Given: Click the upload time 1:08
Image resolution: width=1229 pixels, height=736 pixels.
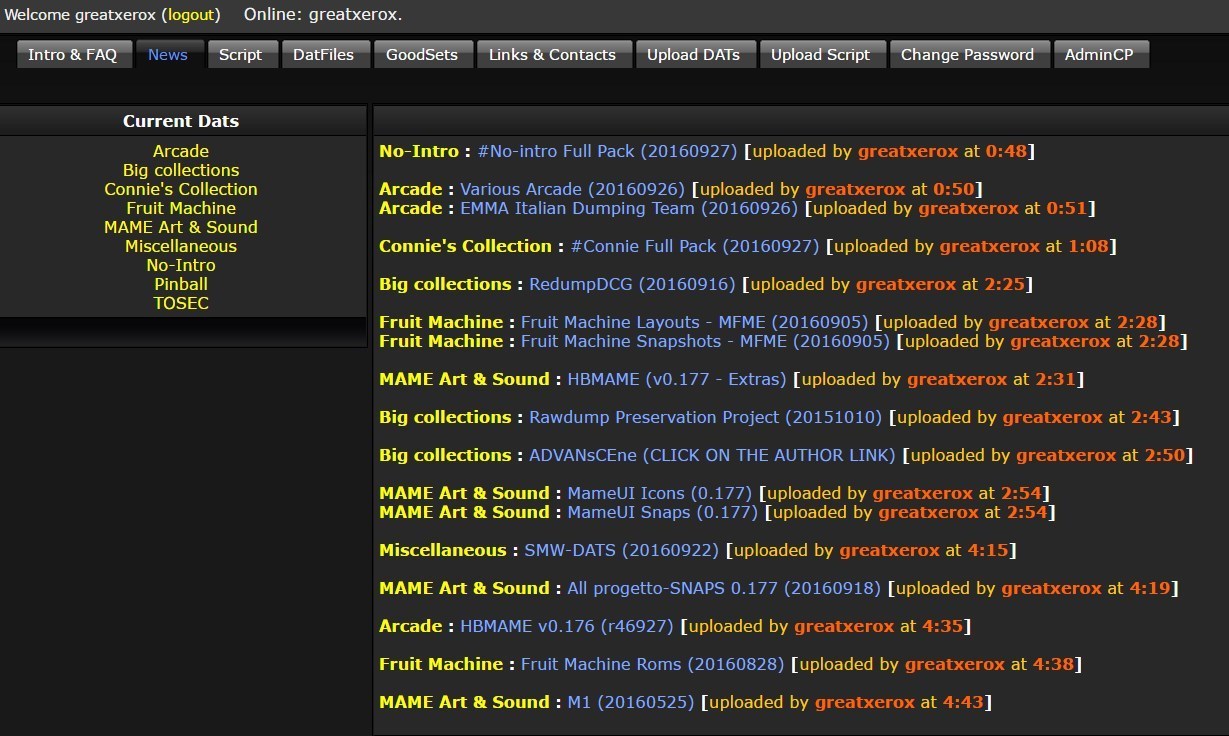Looking at the screenshot, I should 1088,246.
